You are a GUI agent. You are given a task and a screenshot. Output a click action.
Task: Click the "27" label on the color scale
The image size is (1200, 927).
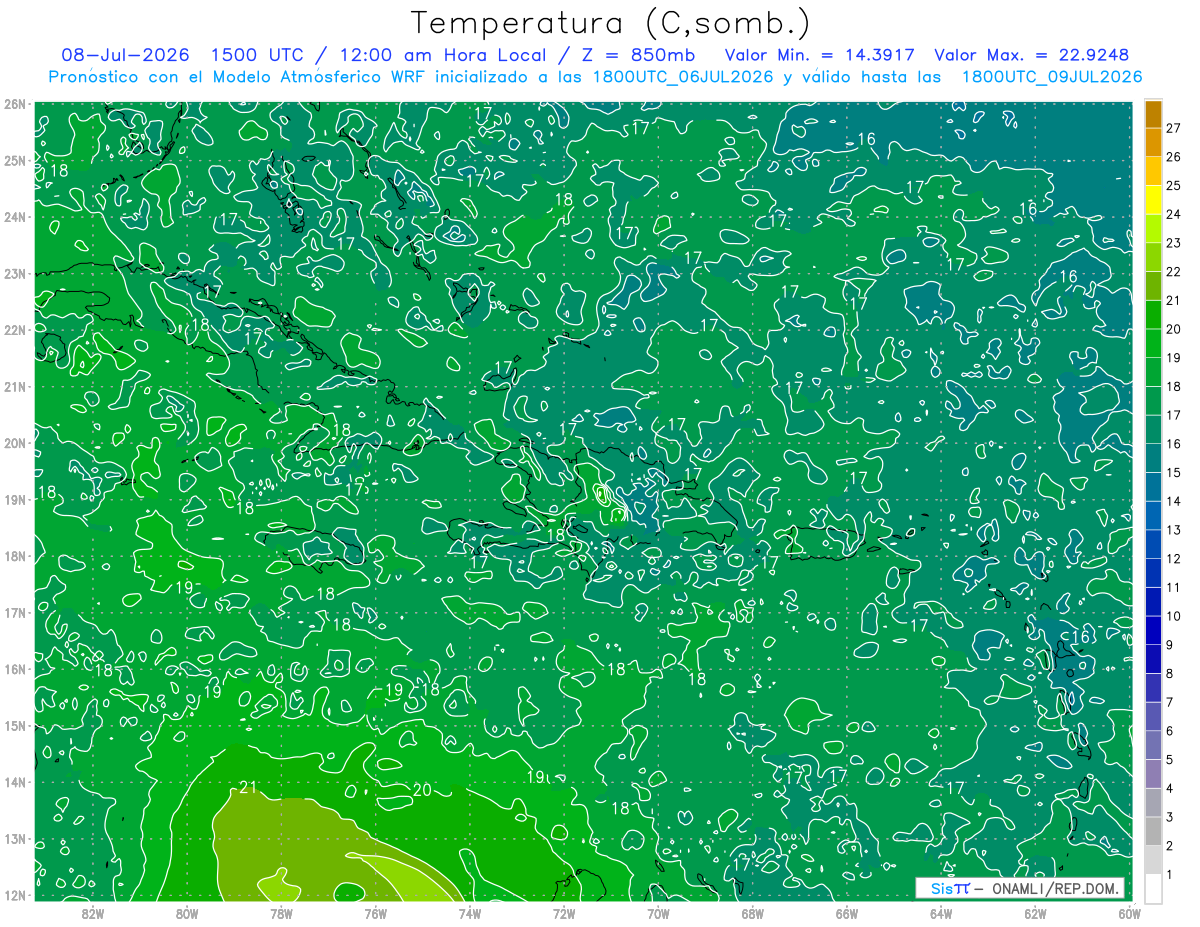tap(1174, 127)
